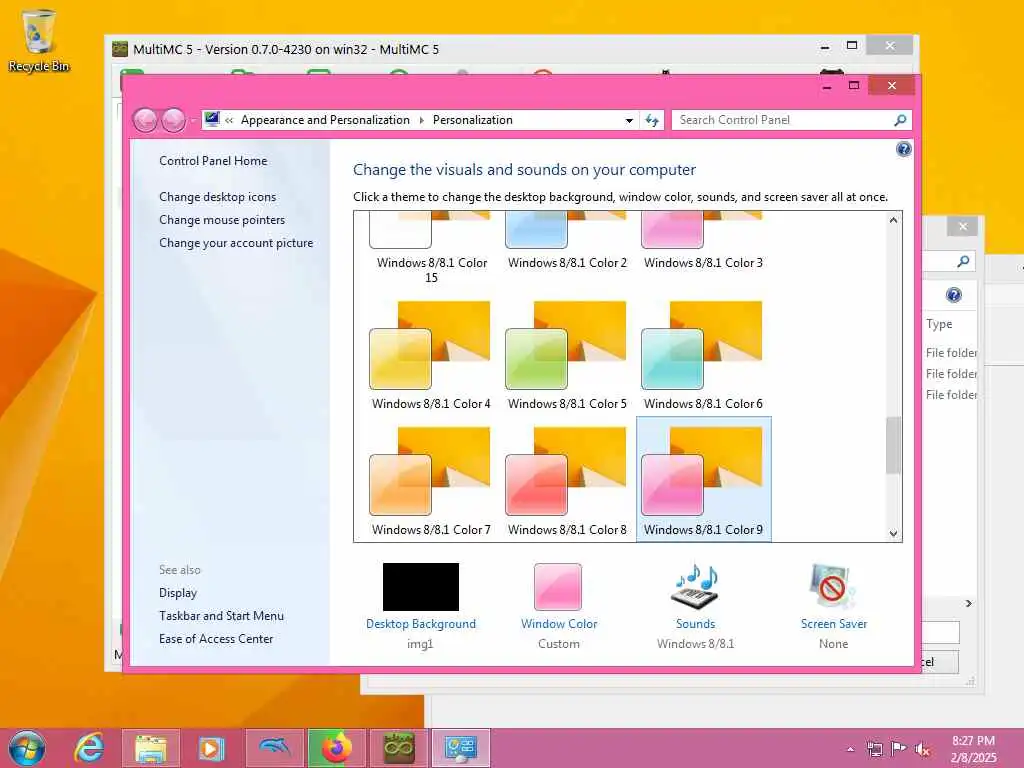Maximize the MultiMC 5 window
Screen dimensions: 1024x768
(x=852, y=46)
